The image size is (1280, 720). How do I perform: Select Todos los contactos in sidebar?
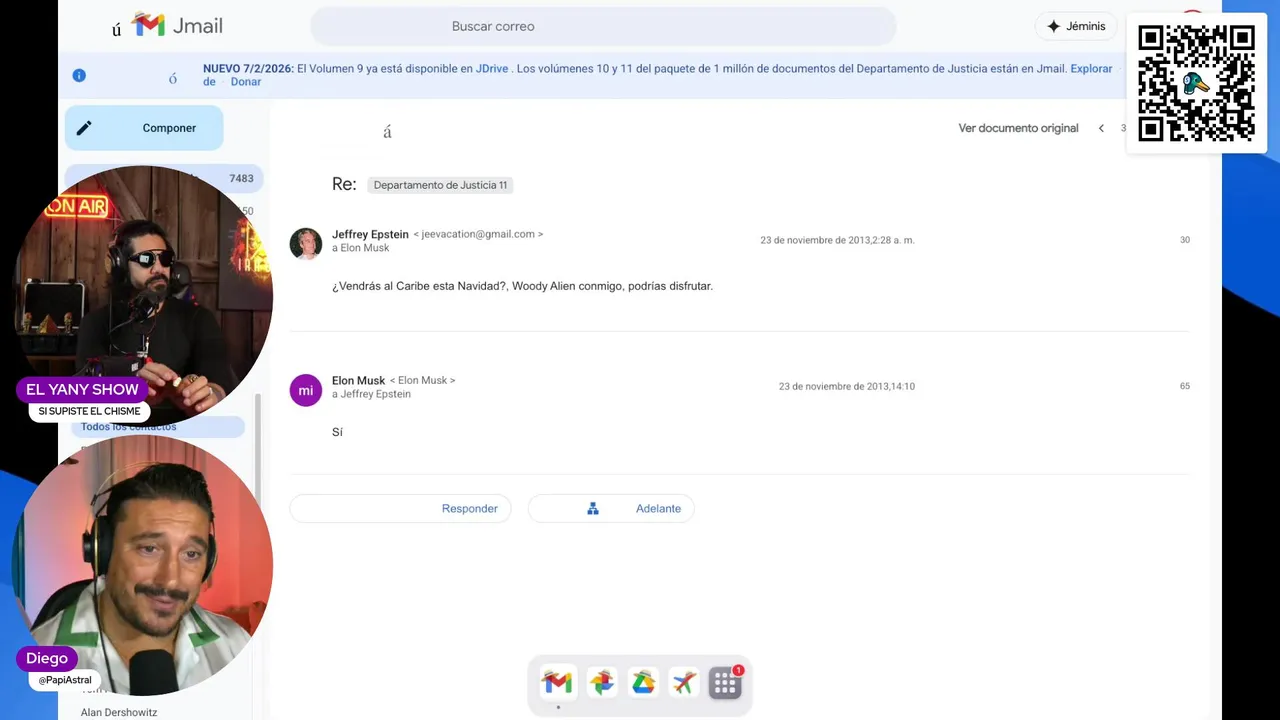tap(157, 427)
